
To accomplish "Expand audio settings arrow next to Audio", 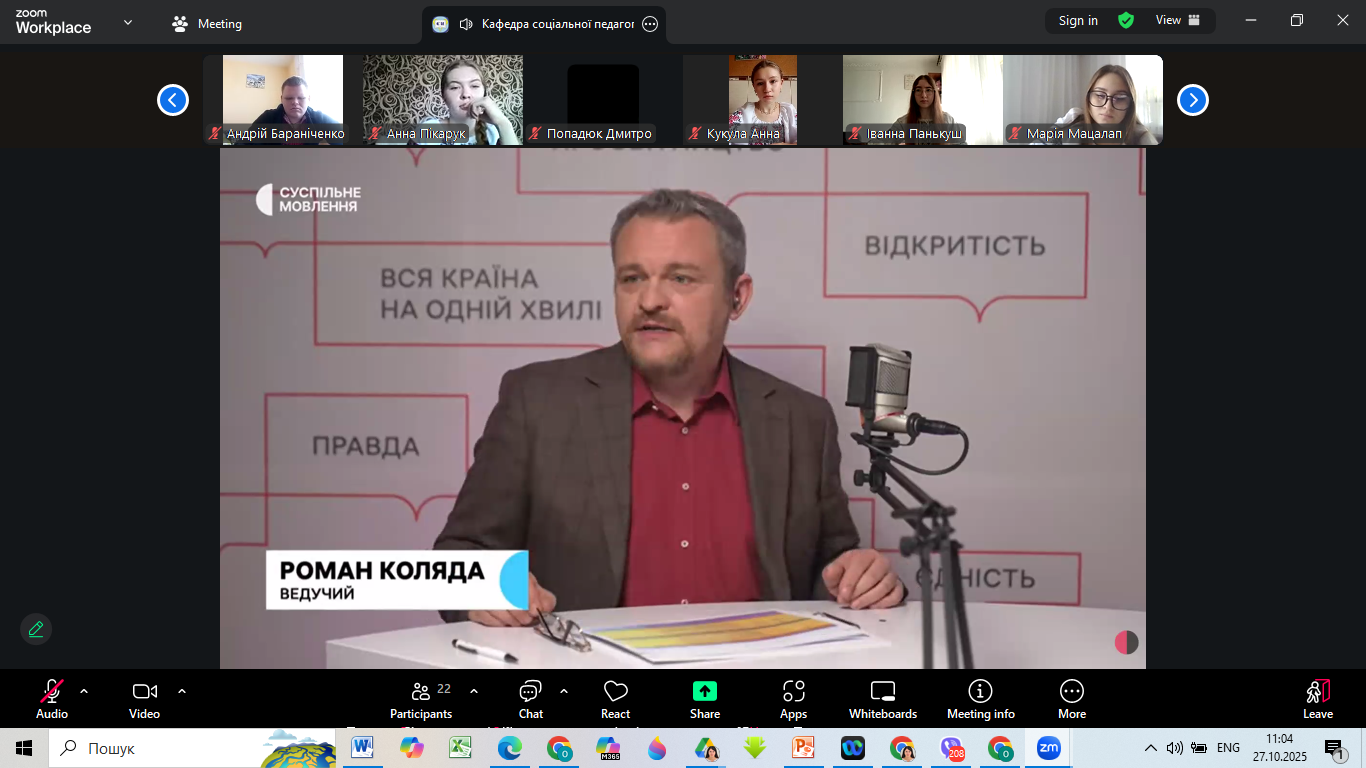I will click(x=84, y=691).
